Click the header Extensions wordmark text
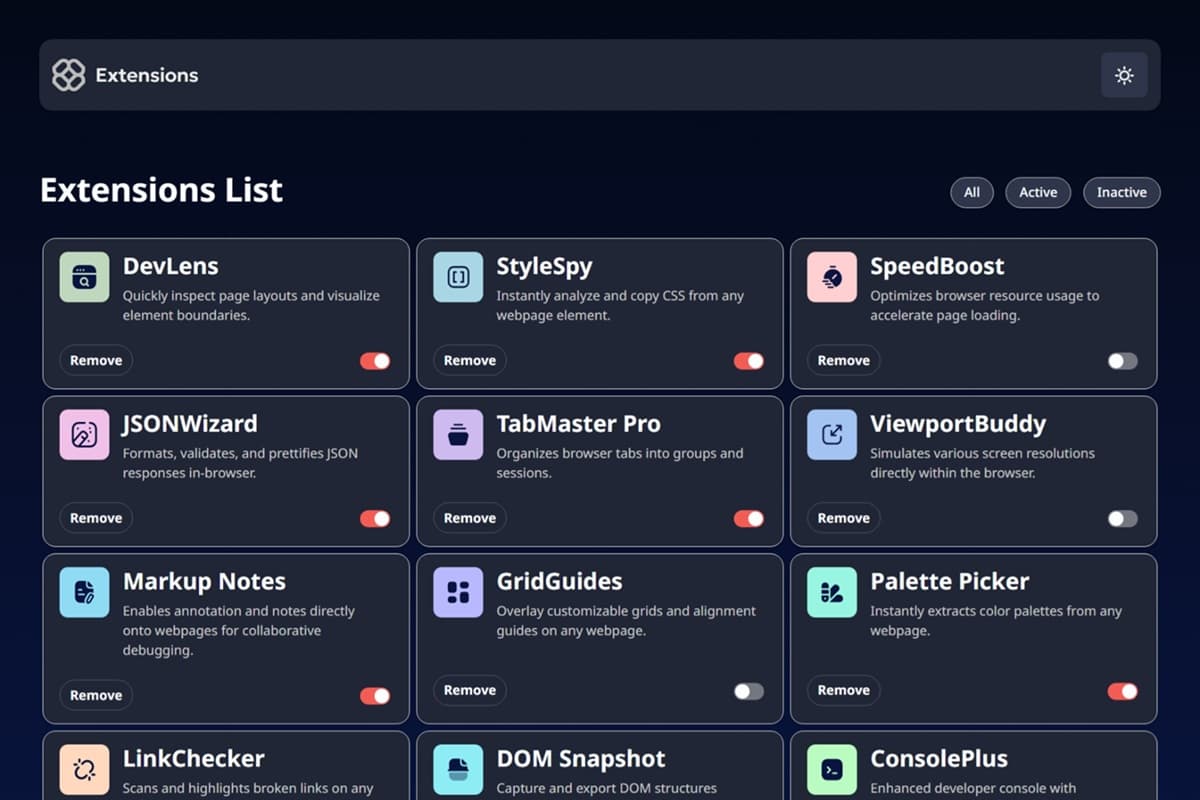The height and width of the screenshot is (800, 1200). point(147,75)
